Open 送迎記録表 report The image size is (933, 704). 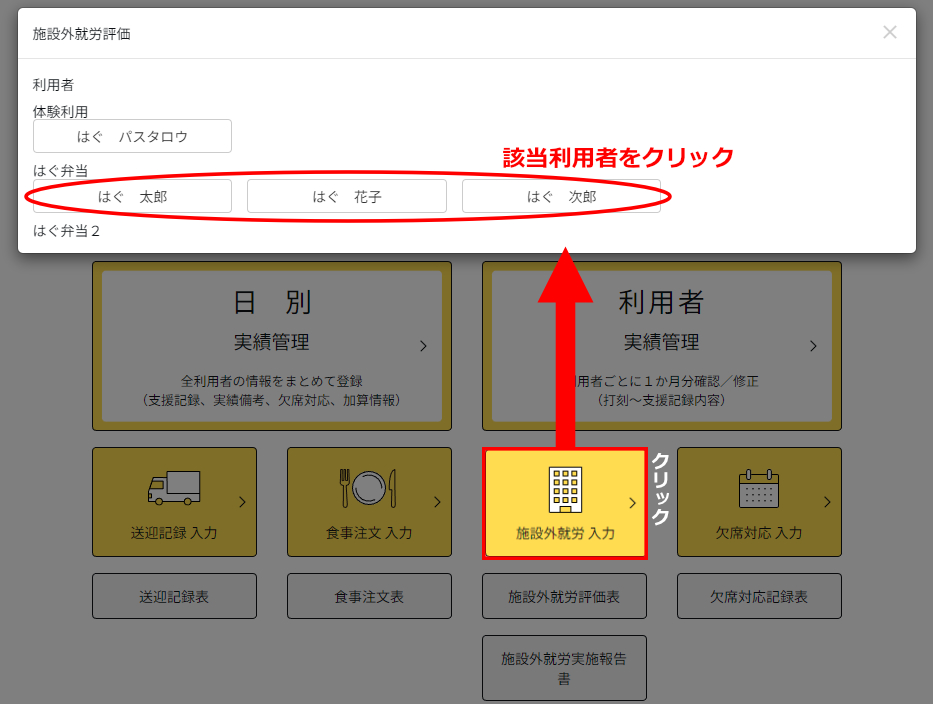click(x=174, y=597)
